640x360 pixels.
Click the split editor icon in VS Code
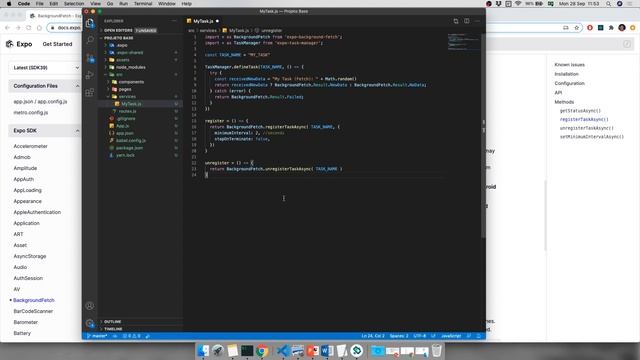[467, 21]
